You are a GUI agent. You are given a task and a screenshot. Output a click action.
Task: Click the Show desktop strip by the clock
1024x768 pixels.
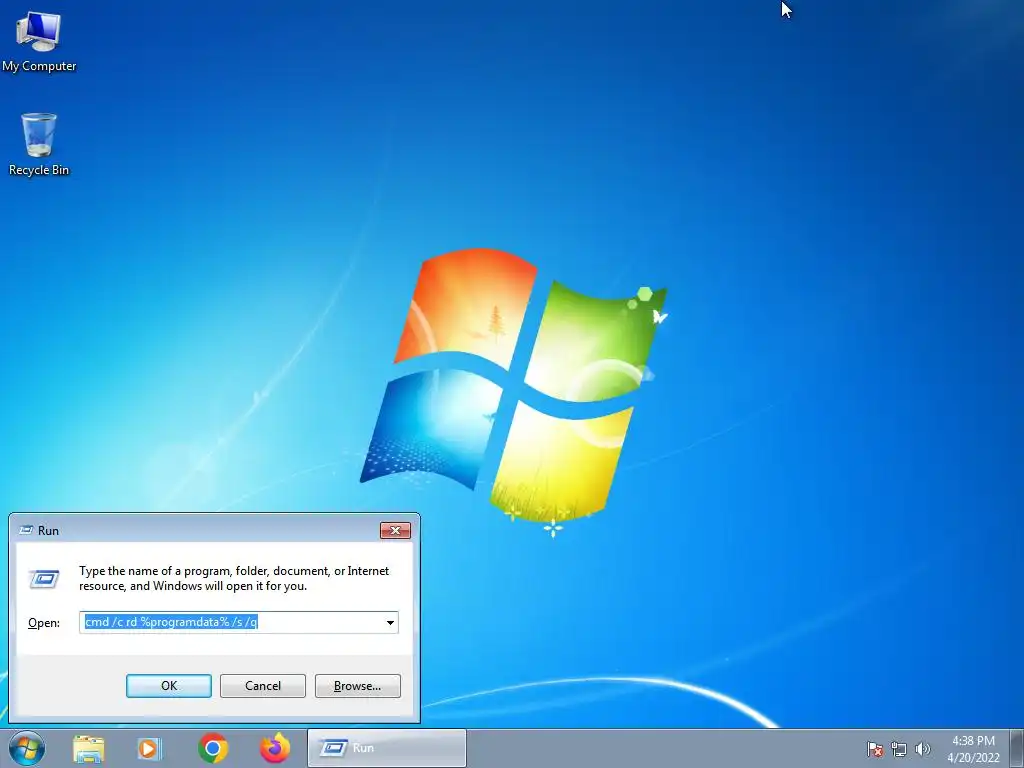pos(1017,748)
